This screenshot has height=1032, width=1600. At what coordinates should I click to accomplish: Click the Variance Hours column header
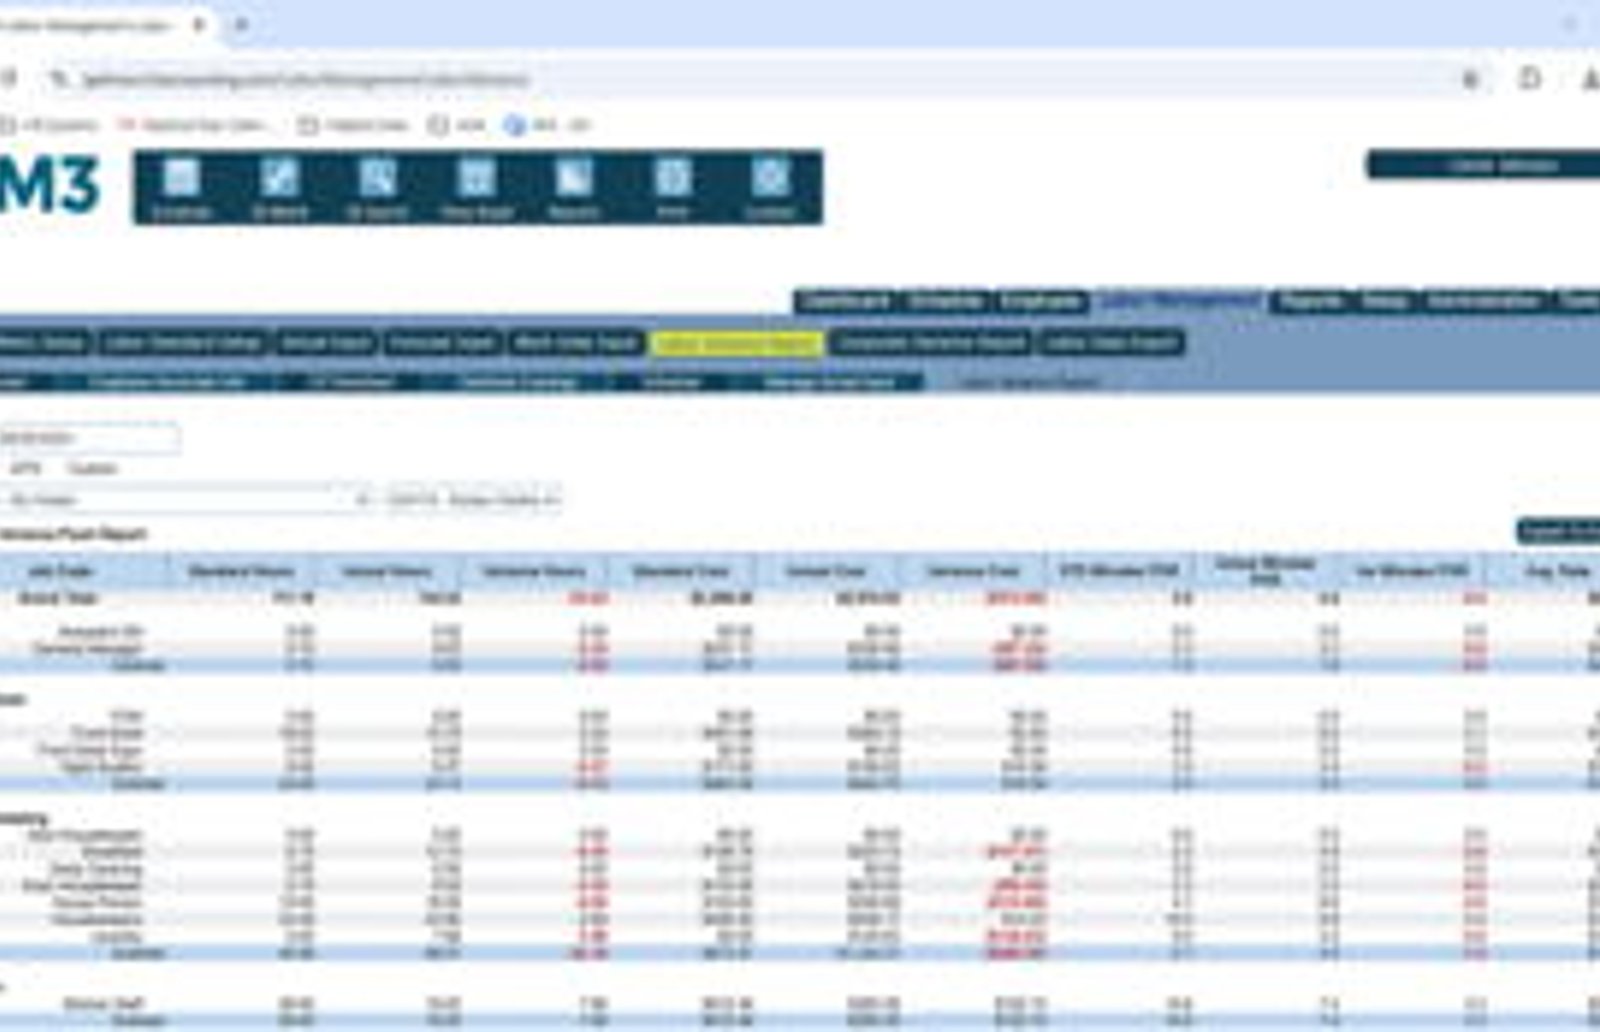534,571
